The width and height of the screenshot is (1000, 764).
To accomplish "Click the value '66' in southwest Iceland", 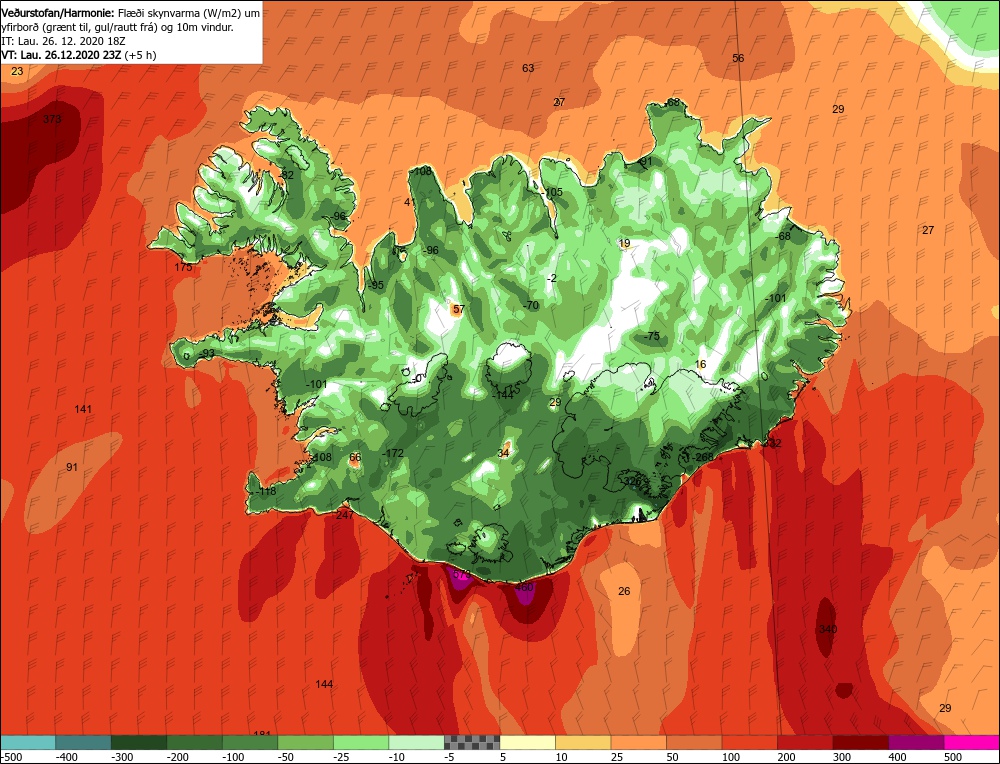I will (x=355, y=457).
